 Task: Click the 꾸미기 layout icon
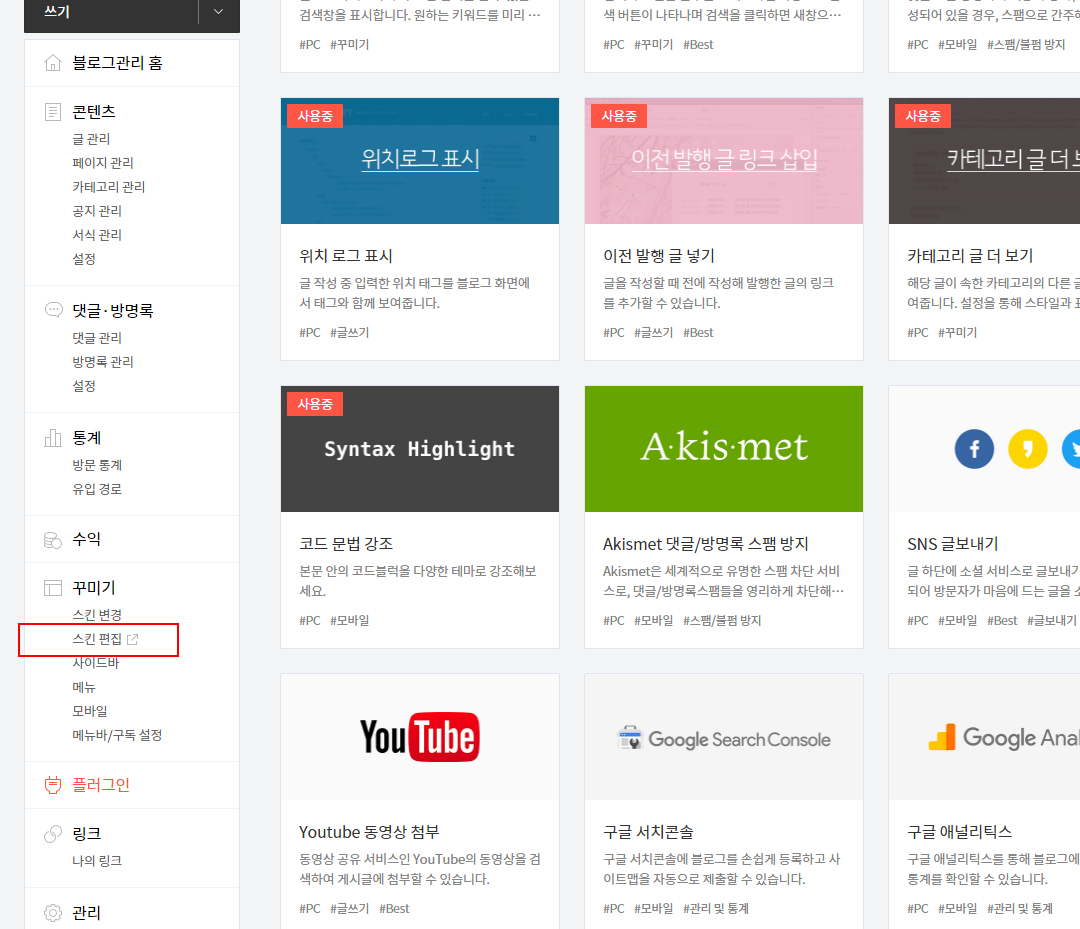click(x=53, y=587)
